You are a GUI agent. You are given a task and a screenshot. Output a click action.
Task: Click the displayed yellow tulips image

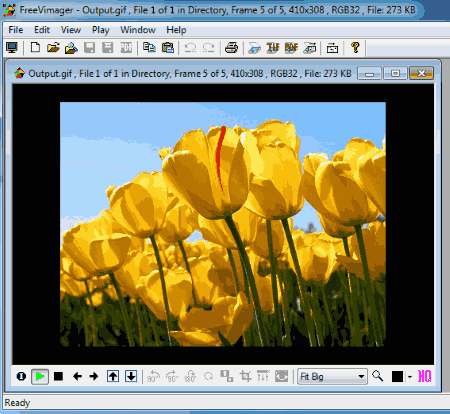click(223, 224)
